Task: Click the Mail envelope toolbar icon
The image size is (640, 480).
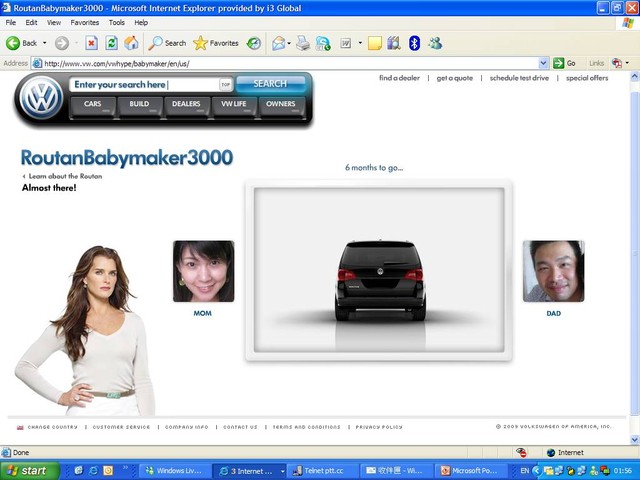Action: [x=279, y=43]
